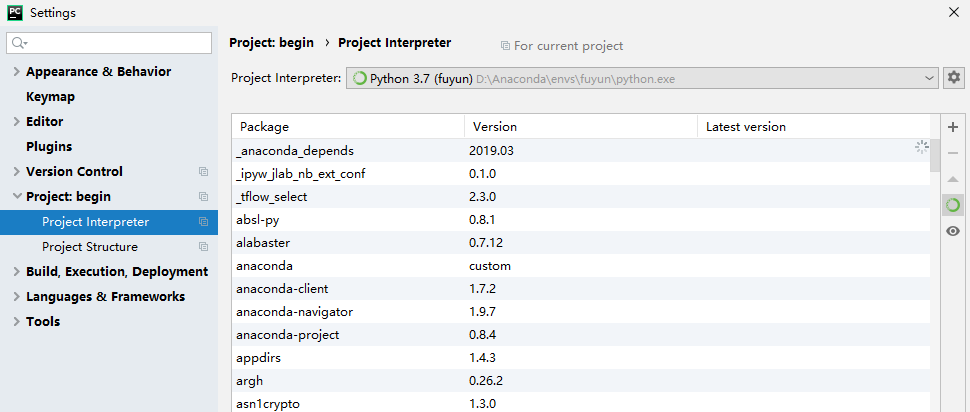Select the anaconda-project package row
Viewport: 970px width, 412px height.
tap(581, 335)
